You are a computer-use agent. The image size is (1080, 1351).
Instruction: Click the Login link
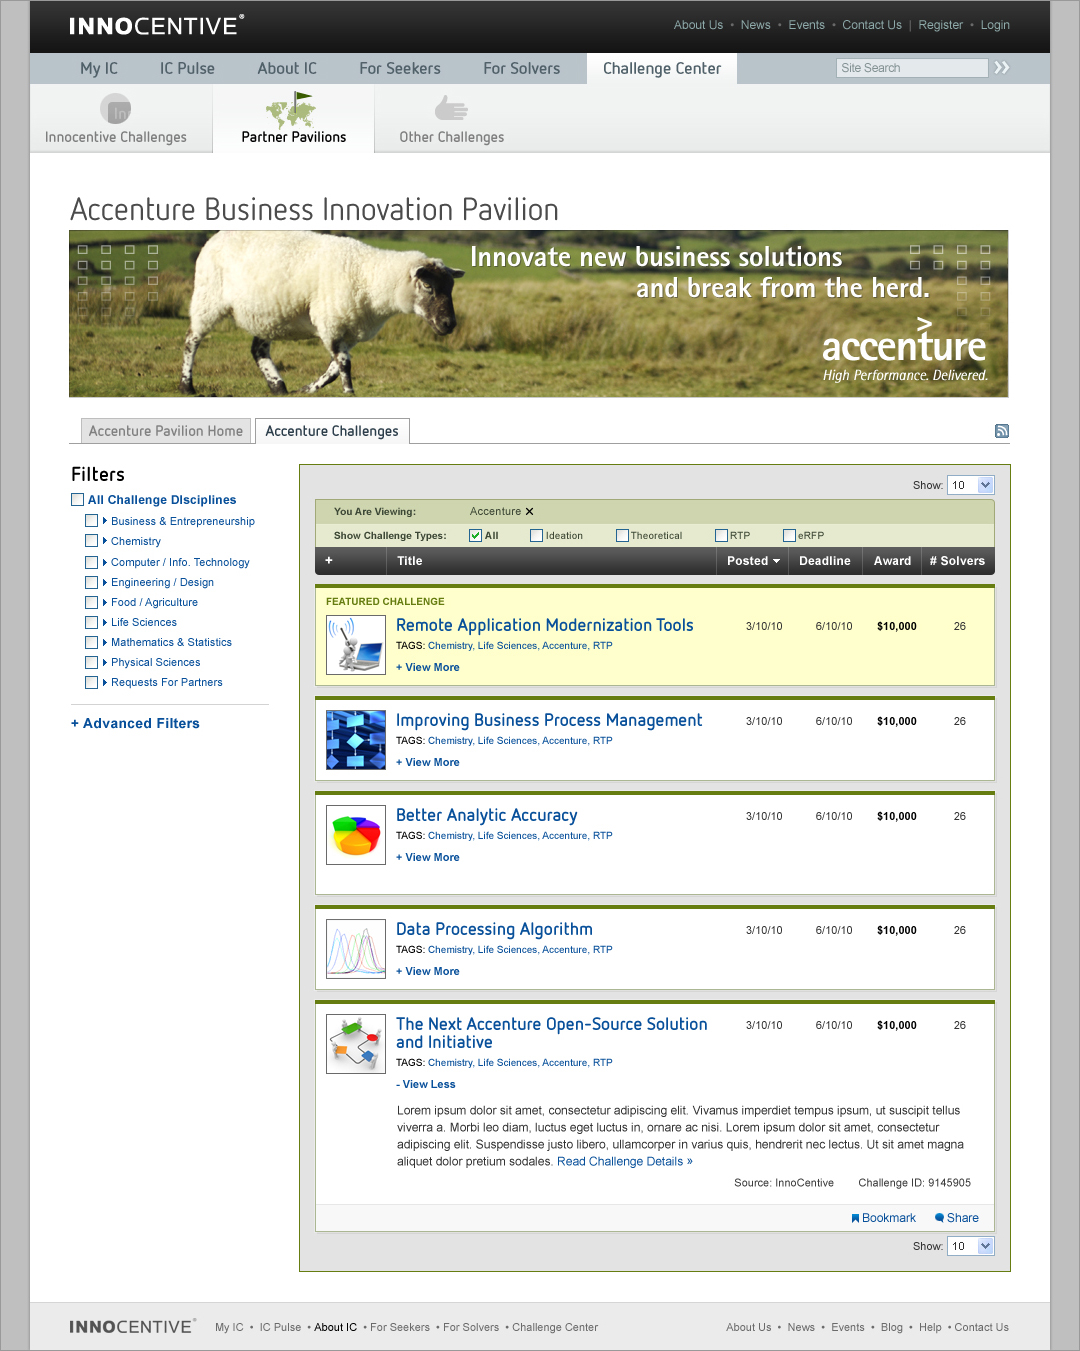pos(995,25)
